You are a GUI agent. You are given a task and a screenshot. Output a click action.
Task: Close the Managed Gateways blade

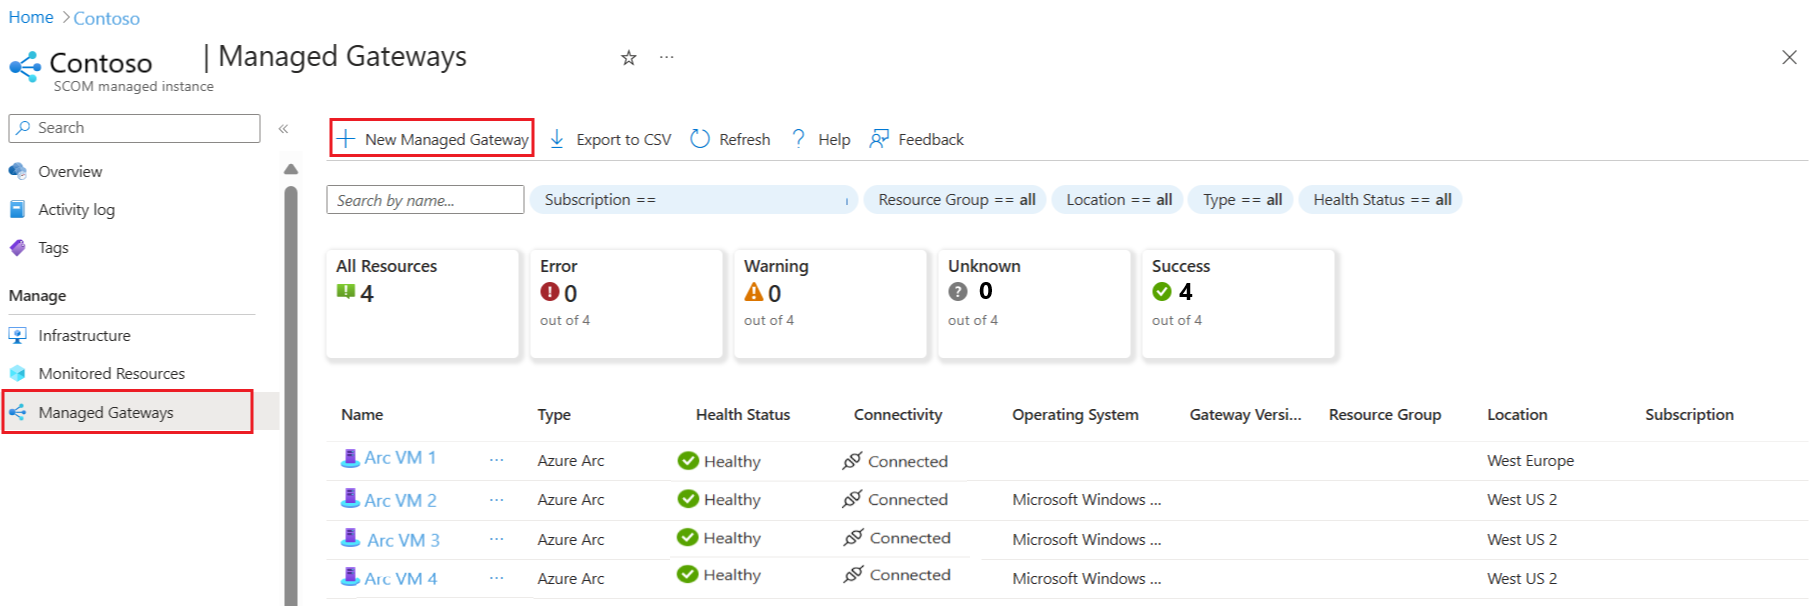[1789, 57]
